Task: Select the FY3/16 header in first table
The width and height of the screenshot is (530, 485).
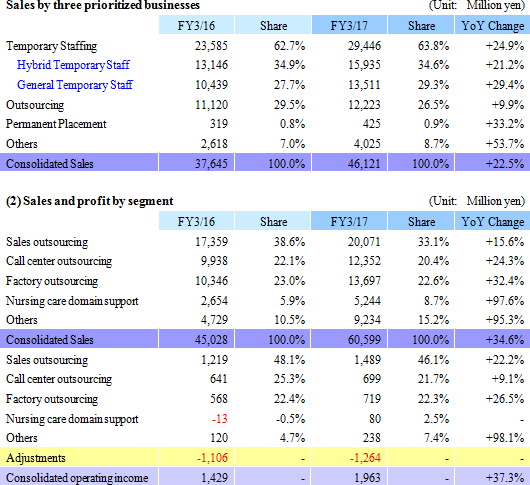Action: click(196, 25)
